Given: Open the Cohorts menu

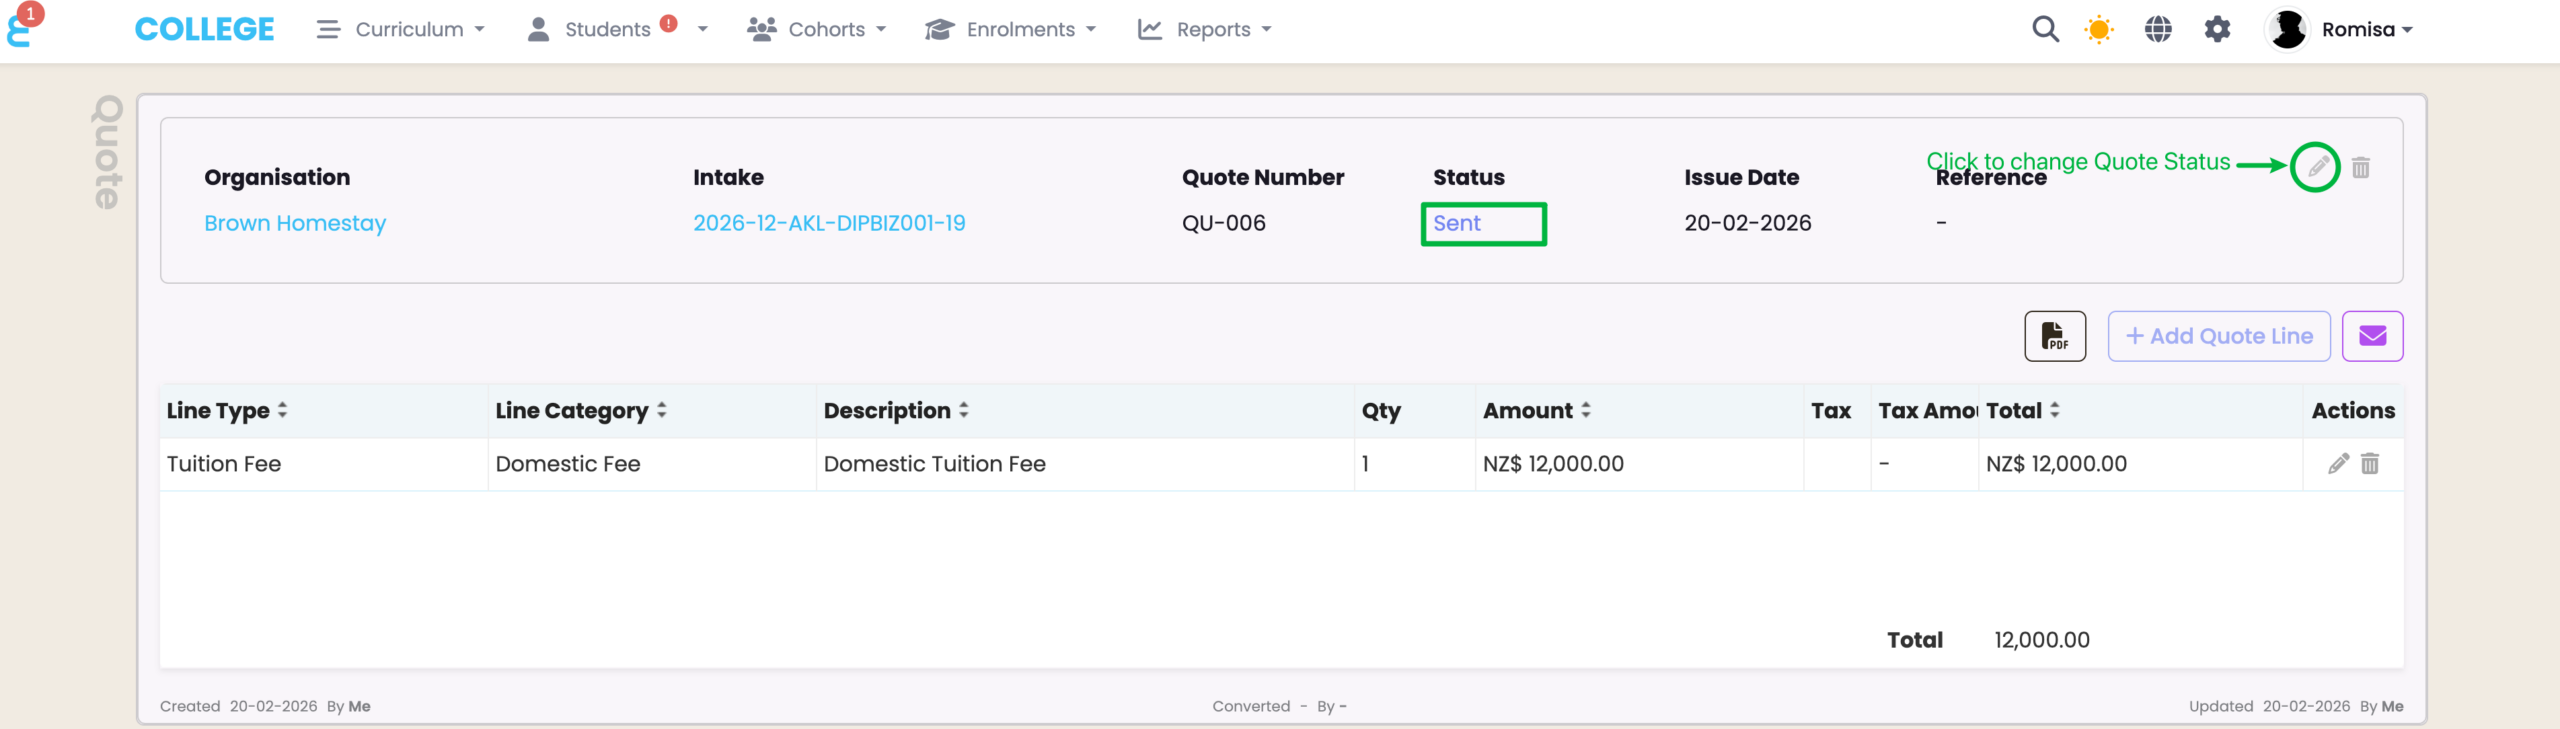Looking at the screenshot, I should point(817,29).
